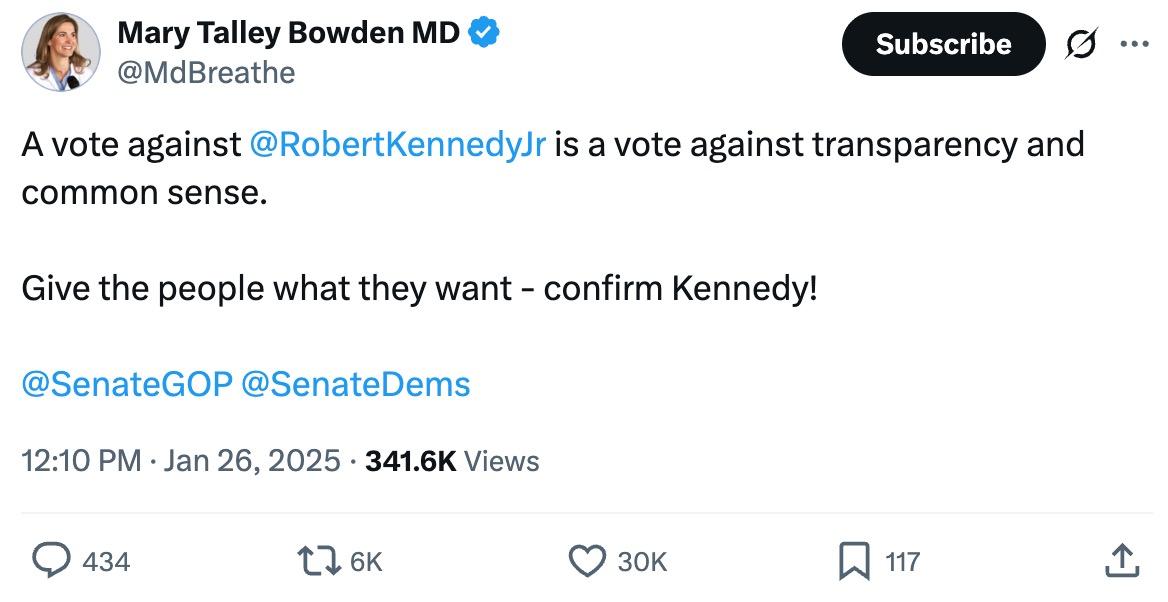Image resolution: width=1168 pixels, height=602 pixels.
Task: Open Mary Talley Bowden's profile picture
Action: (x=61, y=53)
